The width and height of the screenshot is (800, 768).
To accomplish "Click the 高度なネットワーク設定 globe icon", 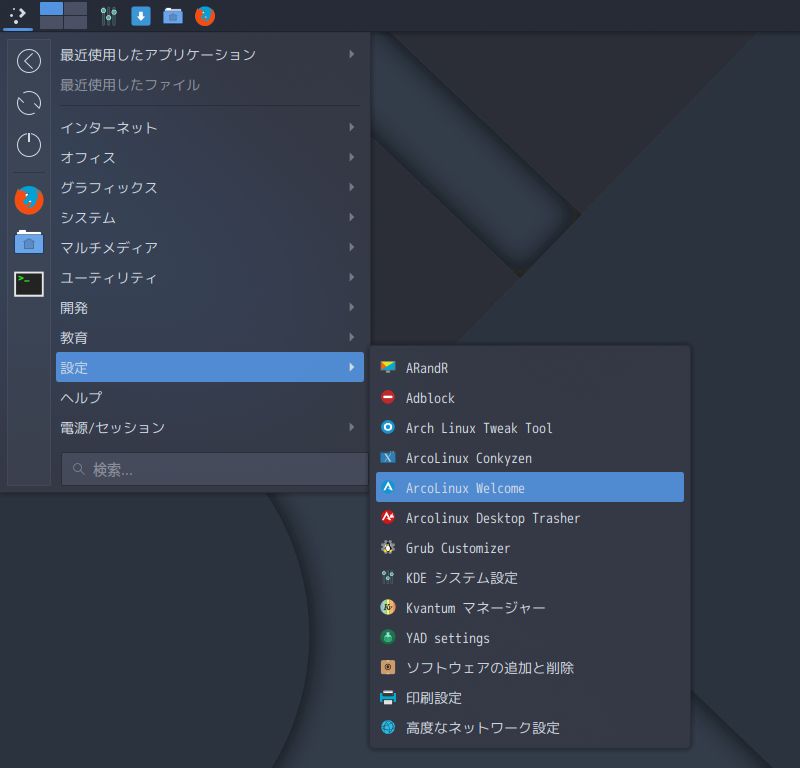I will pyautogui.click(x=388, y=727).
